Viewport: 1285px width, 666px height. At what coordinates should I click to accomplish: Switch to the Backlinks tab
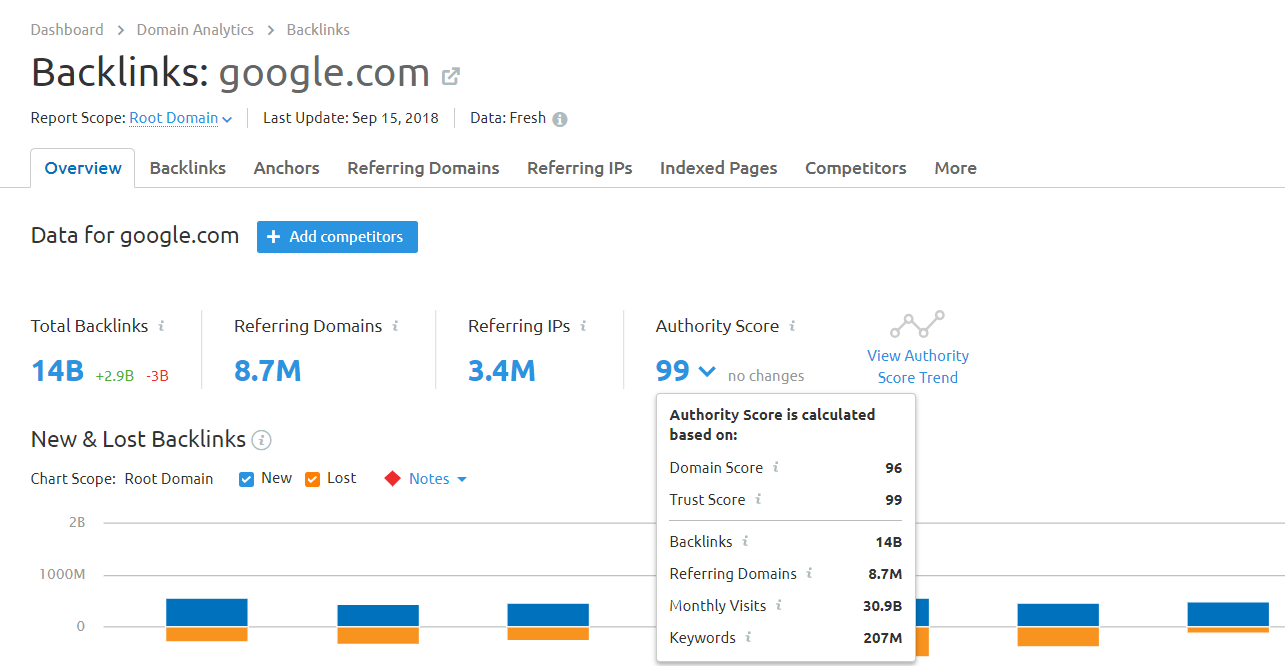point(188,168)
